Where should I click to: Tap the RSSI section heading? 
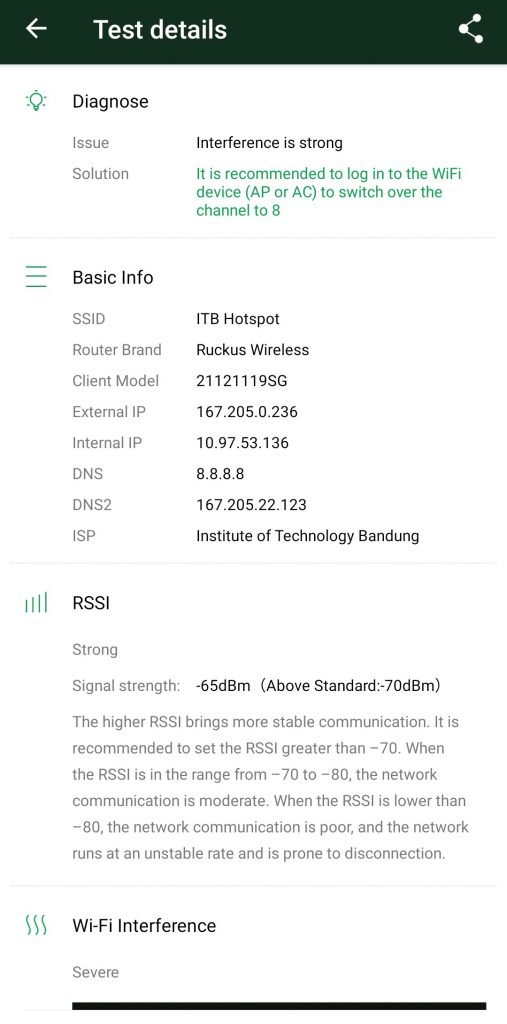(91, 603)
